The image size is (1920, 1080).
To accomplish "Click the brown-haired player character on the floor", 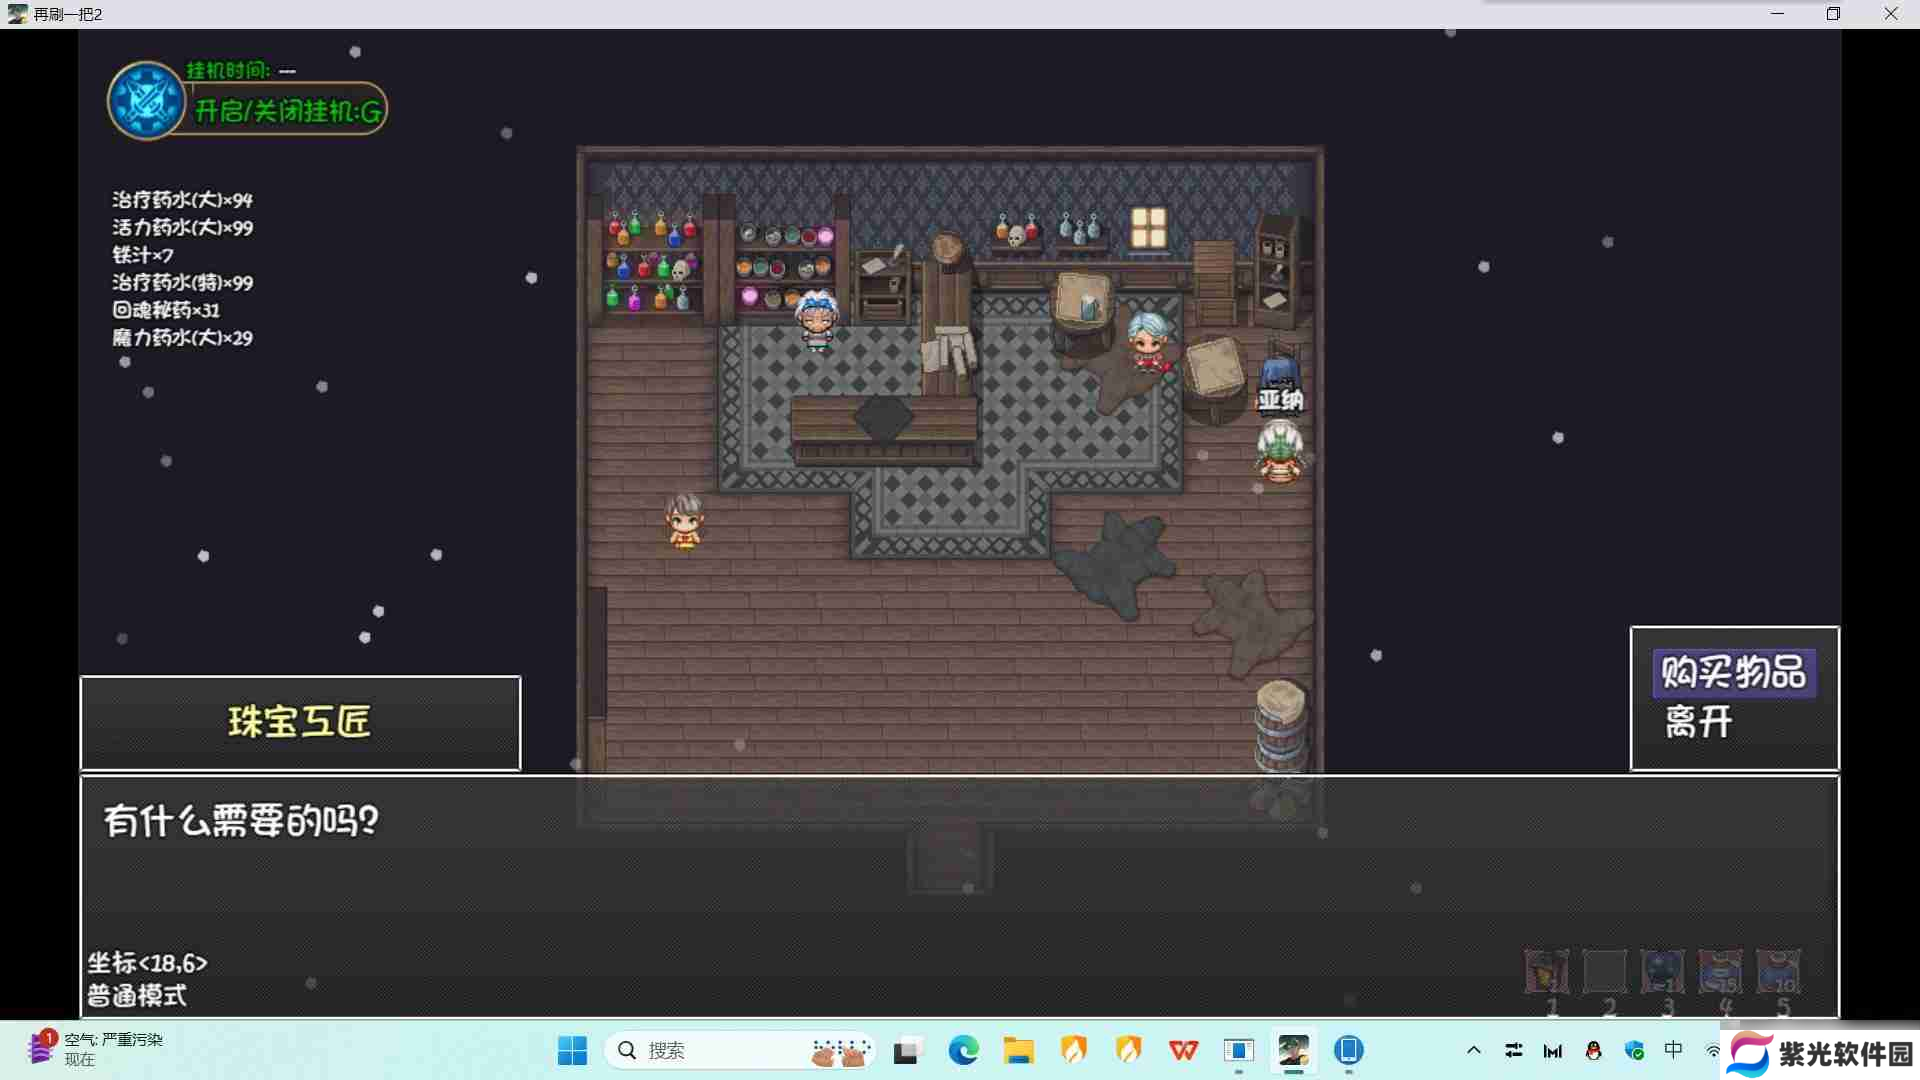I will [x=684, y=522].
